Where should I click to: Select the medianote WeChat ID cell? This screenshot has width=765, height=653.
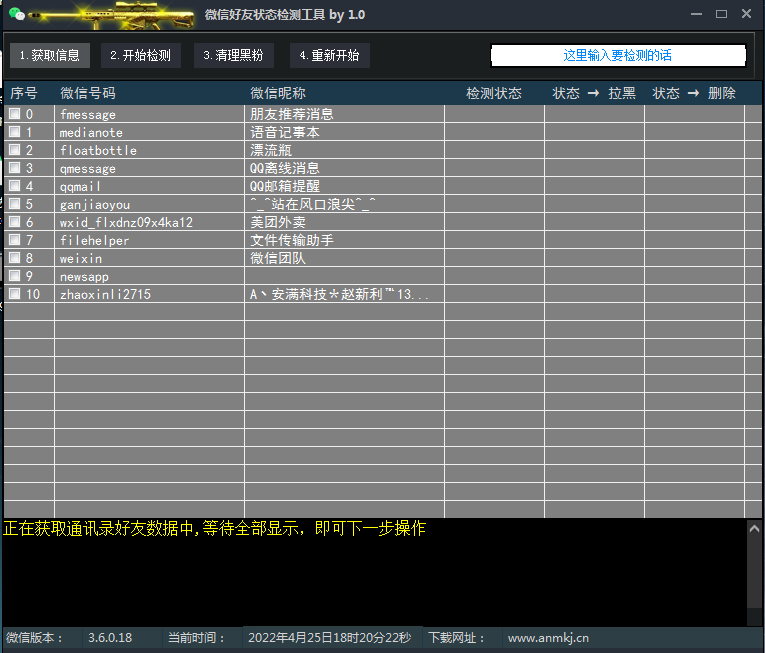(149, 132)
